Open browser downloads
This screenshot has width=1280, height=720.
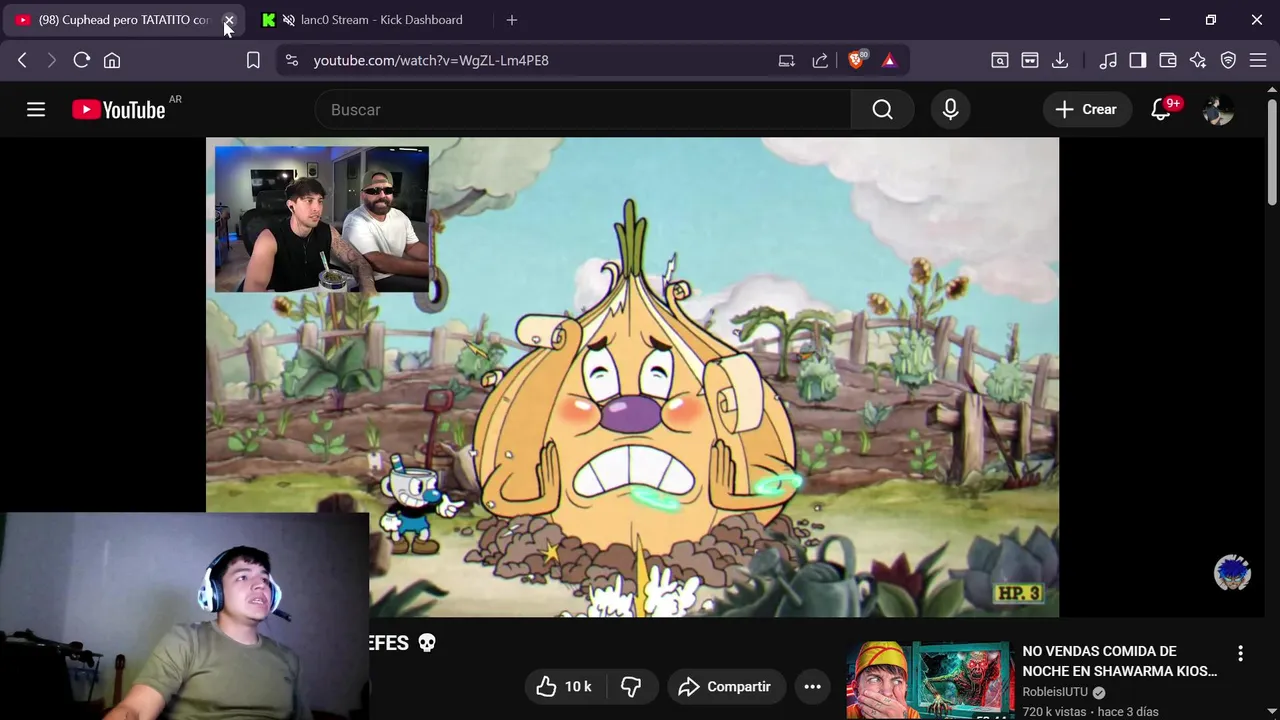1060,60
